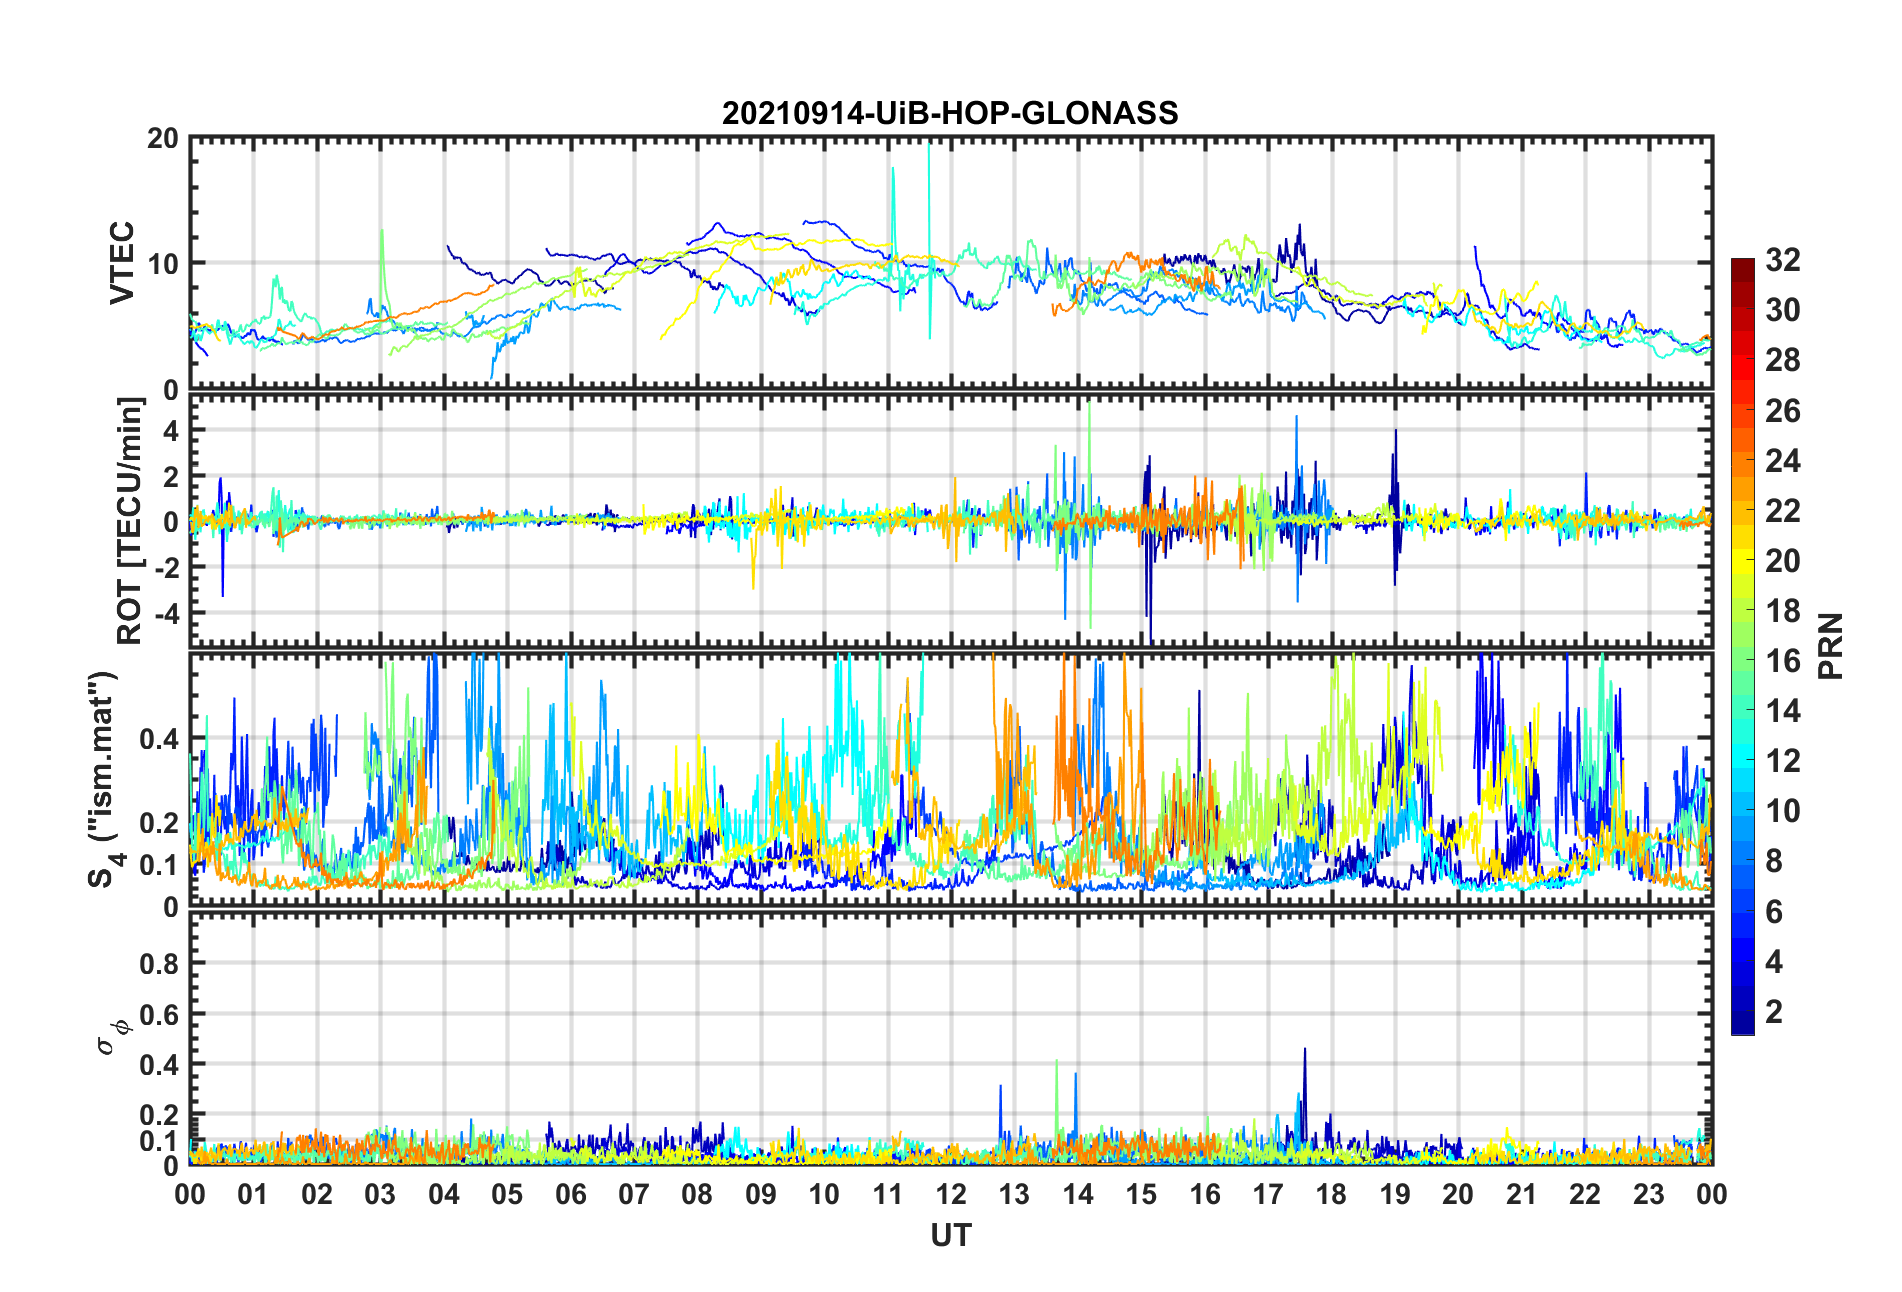The width and height of the screenshot is (1902, 1292).
Task: Select the 0.8 tick on the sigma-phi axis
Action: tap(160, 964)
